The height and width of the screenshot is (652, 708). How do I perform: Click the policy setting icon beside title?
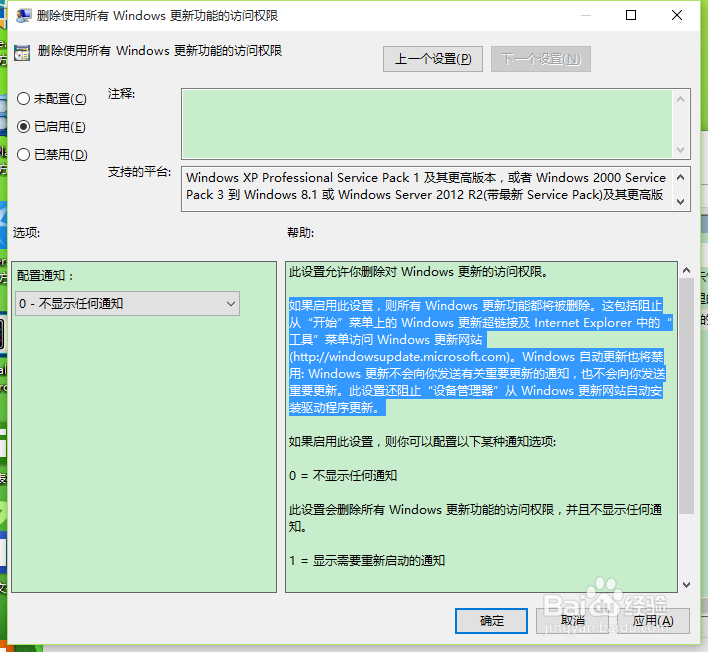[22, 52]
